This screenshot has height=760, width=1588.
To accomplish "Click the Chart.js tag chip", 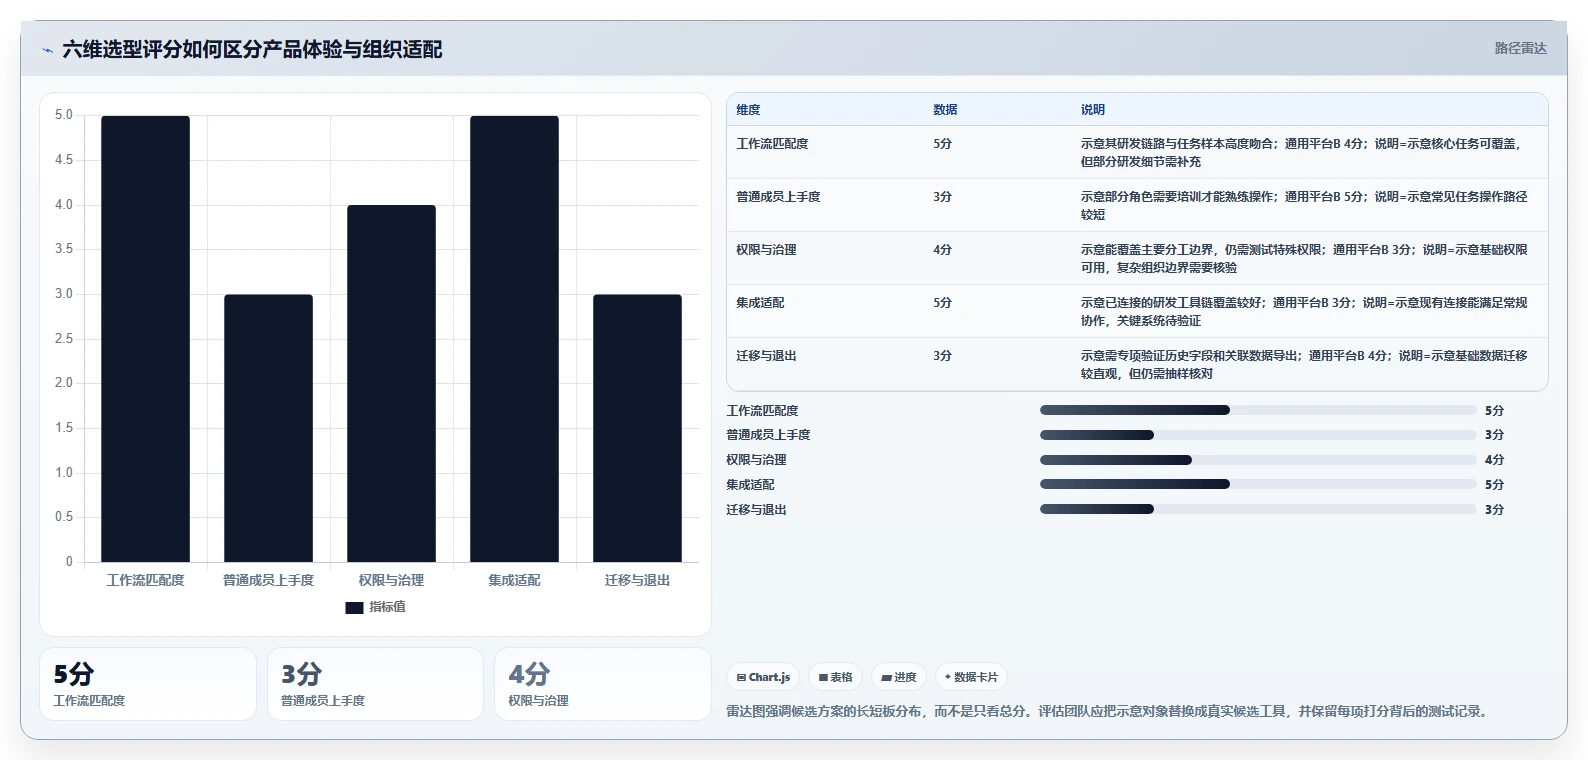I will coord(763,677).
